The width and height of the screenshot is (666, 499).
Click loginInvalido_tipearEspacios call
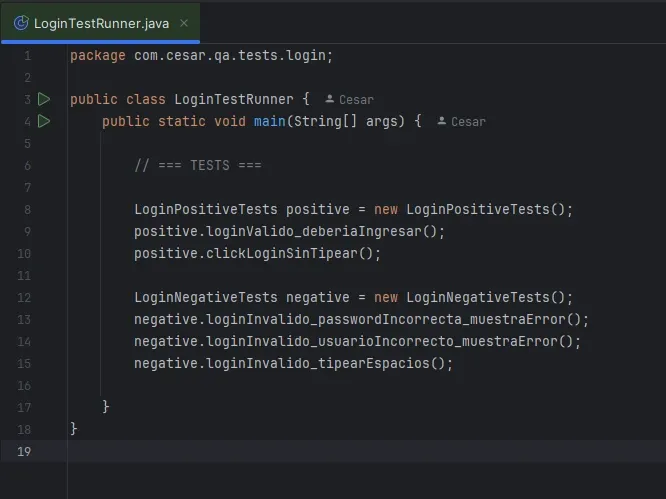coord(325,364)
